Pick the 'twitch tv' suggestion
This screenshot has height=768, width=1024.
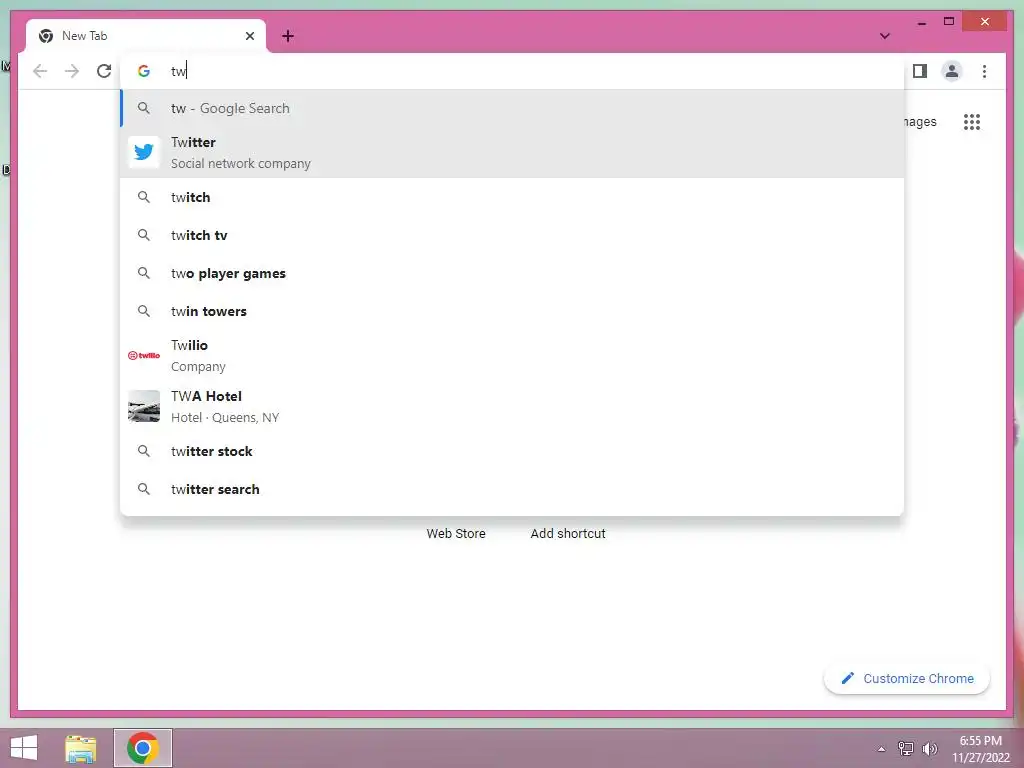513,235
